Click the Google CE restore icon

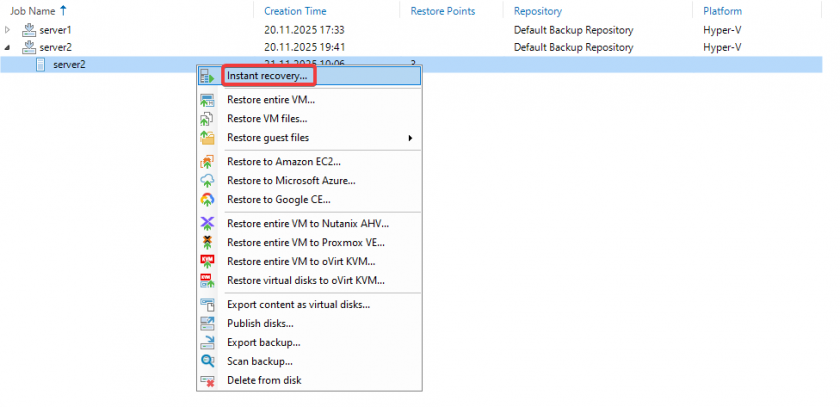207,200
